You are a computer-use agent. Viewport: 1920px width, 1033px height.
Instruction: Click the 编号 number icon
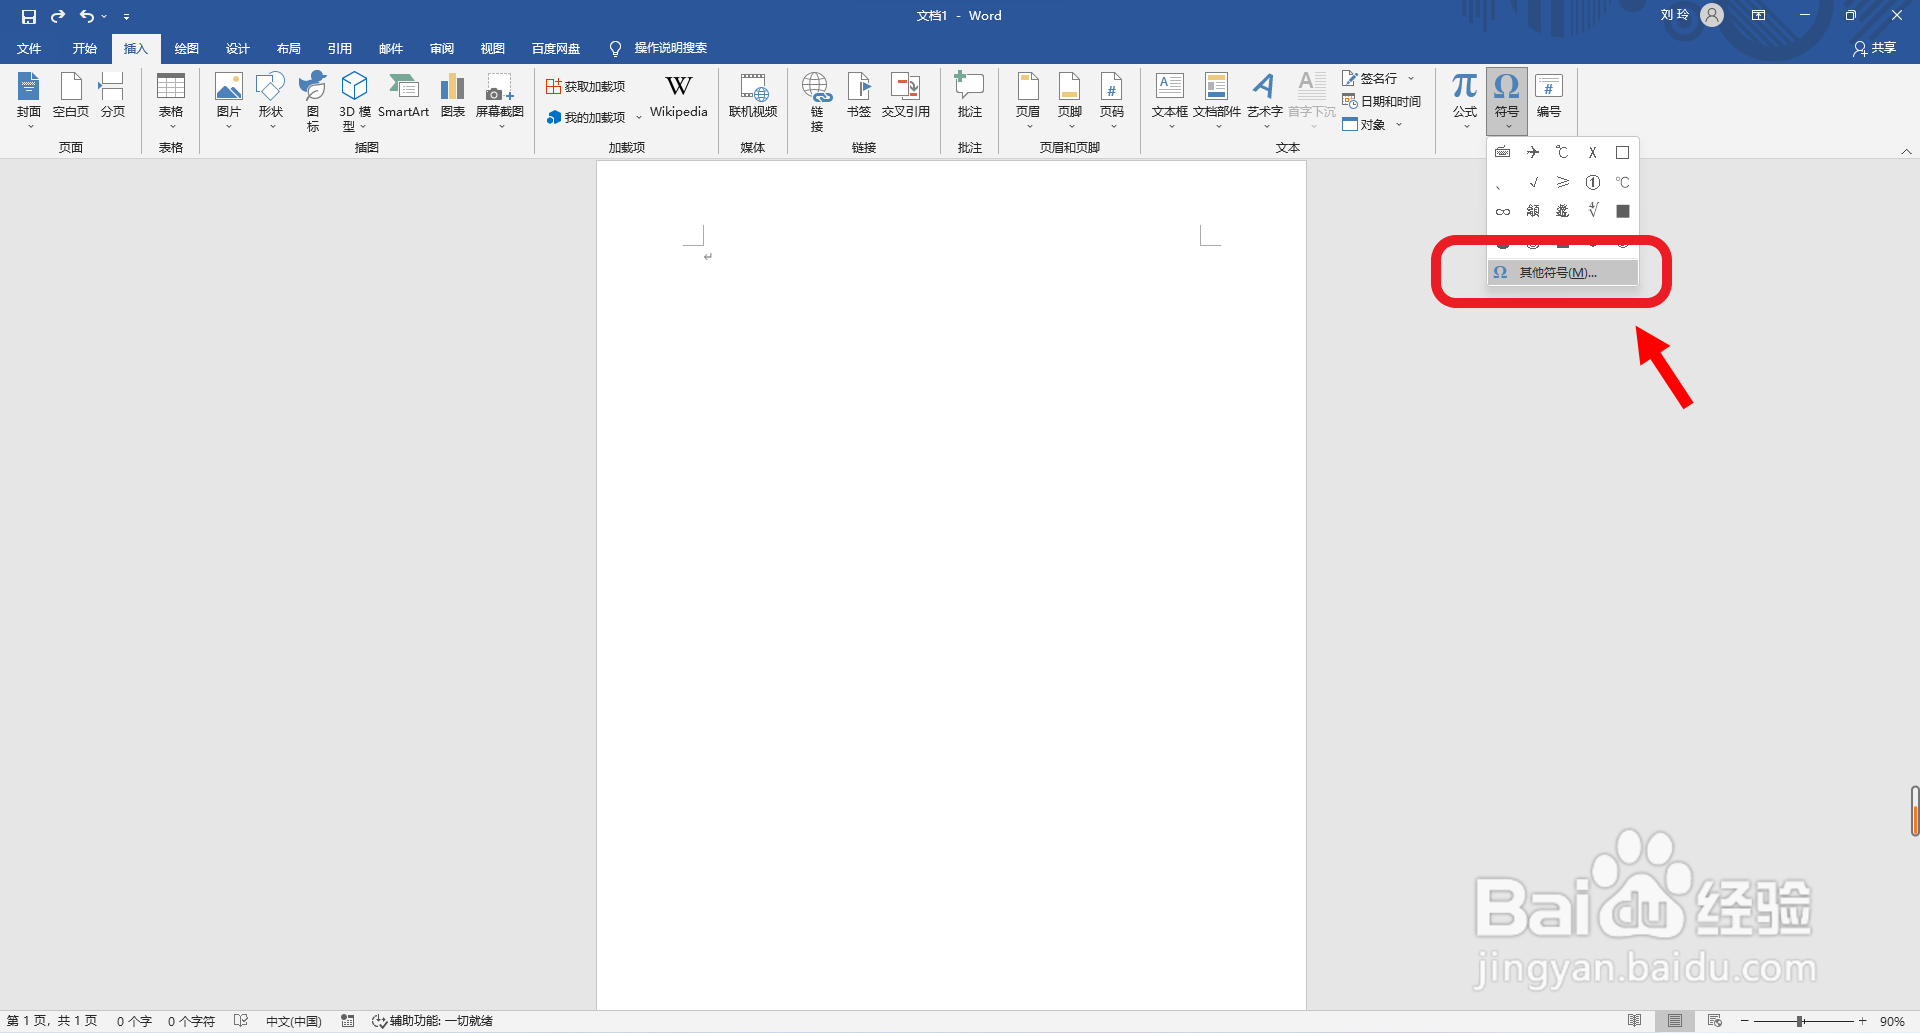click(1549, 87)
